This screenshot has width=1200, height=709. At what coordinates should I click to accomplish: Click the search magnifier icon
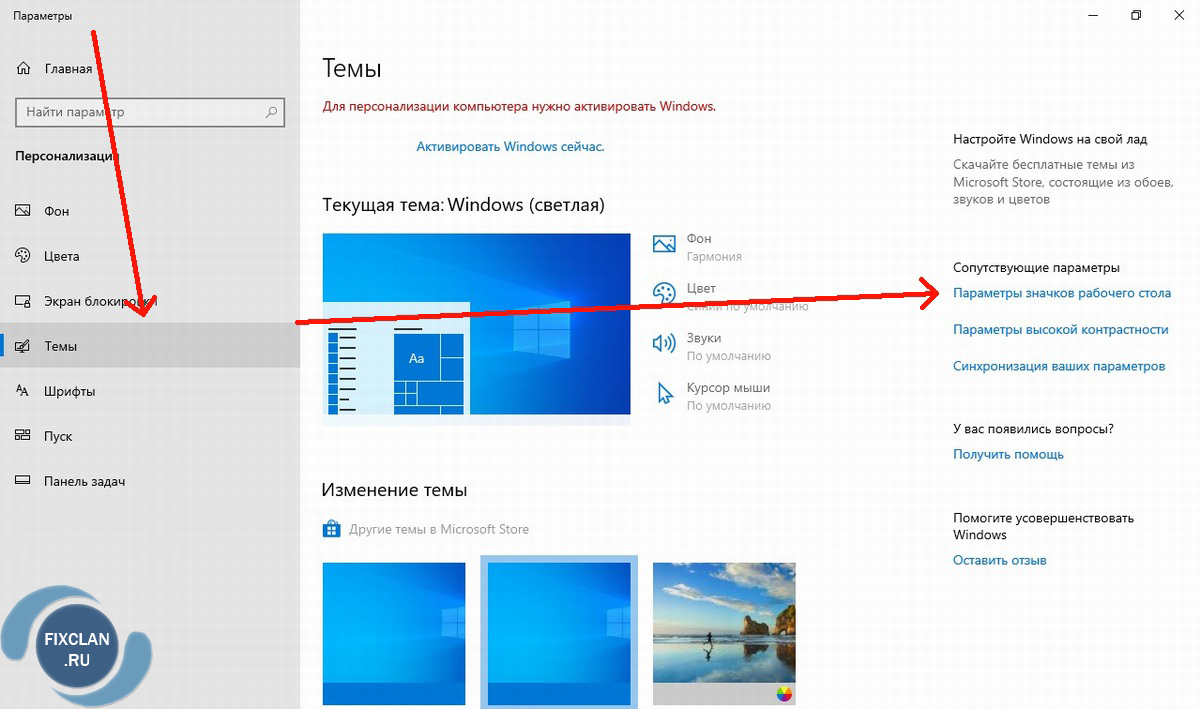(x=270, y=113)
